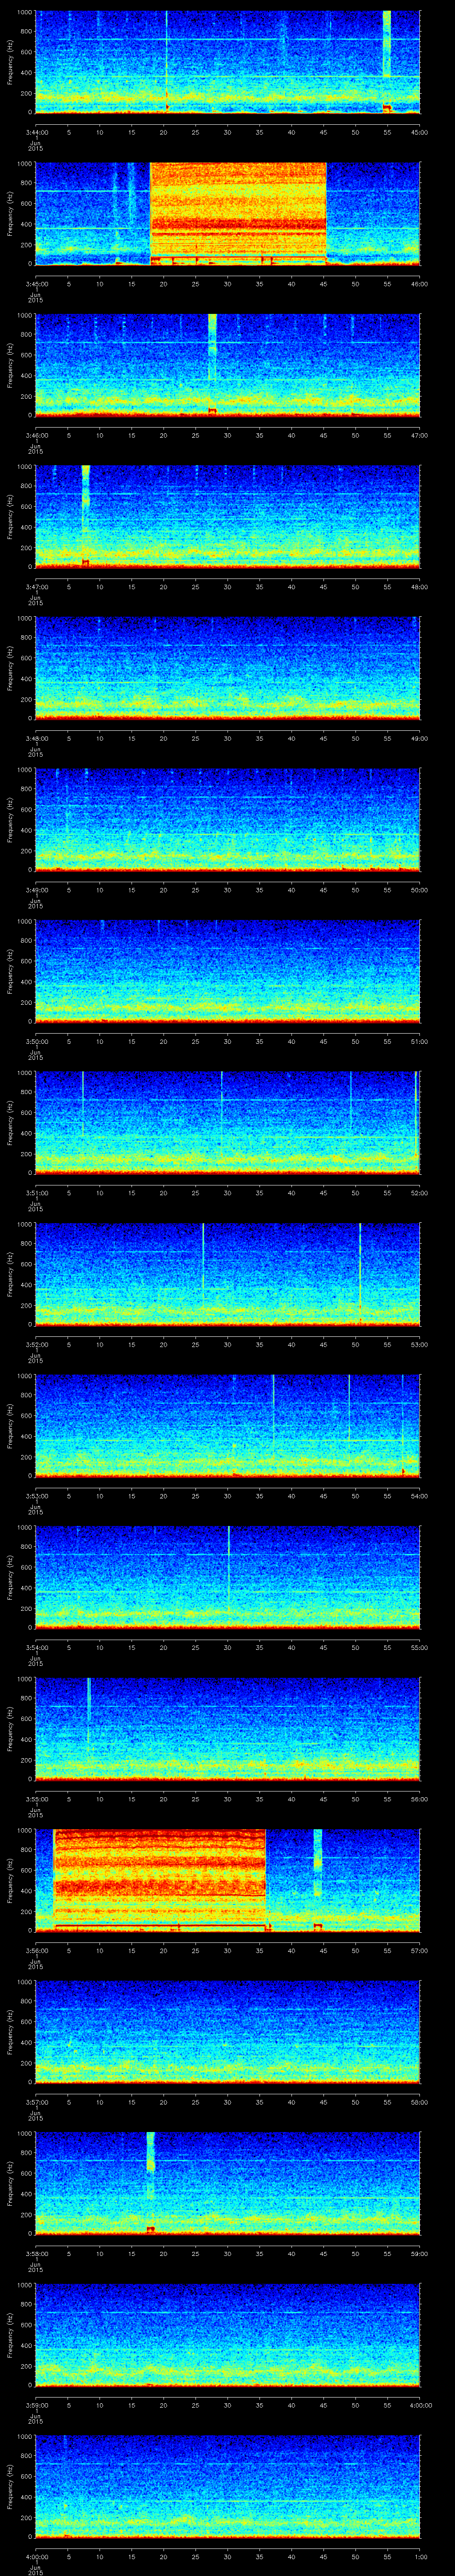Image resolution: width=455 pixels, height=2576 pixels.
Task: Click the "3:57:00" start time label
Action: click(x=36, y=2102)
